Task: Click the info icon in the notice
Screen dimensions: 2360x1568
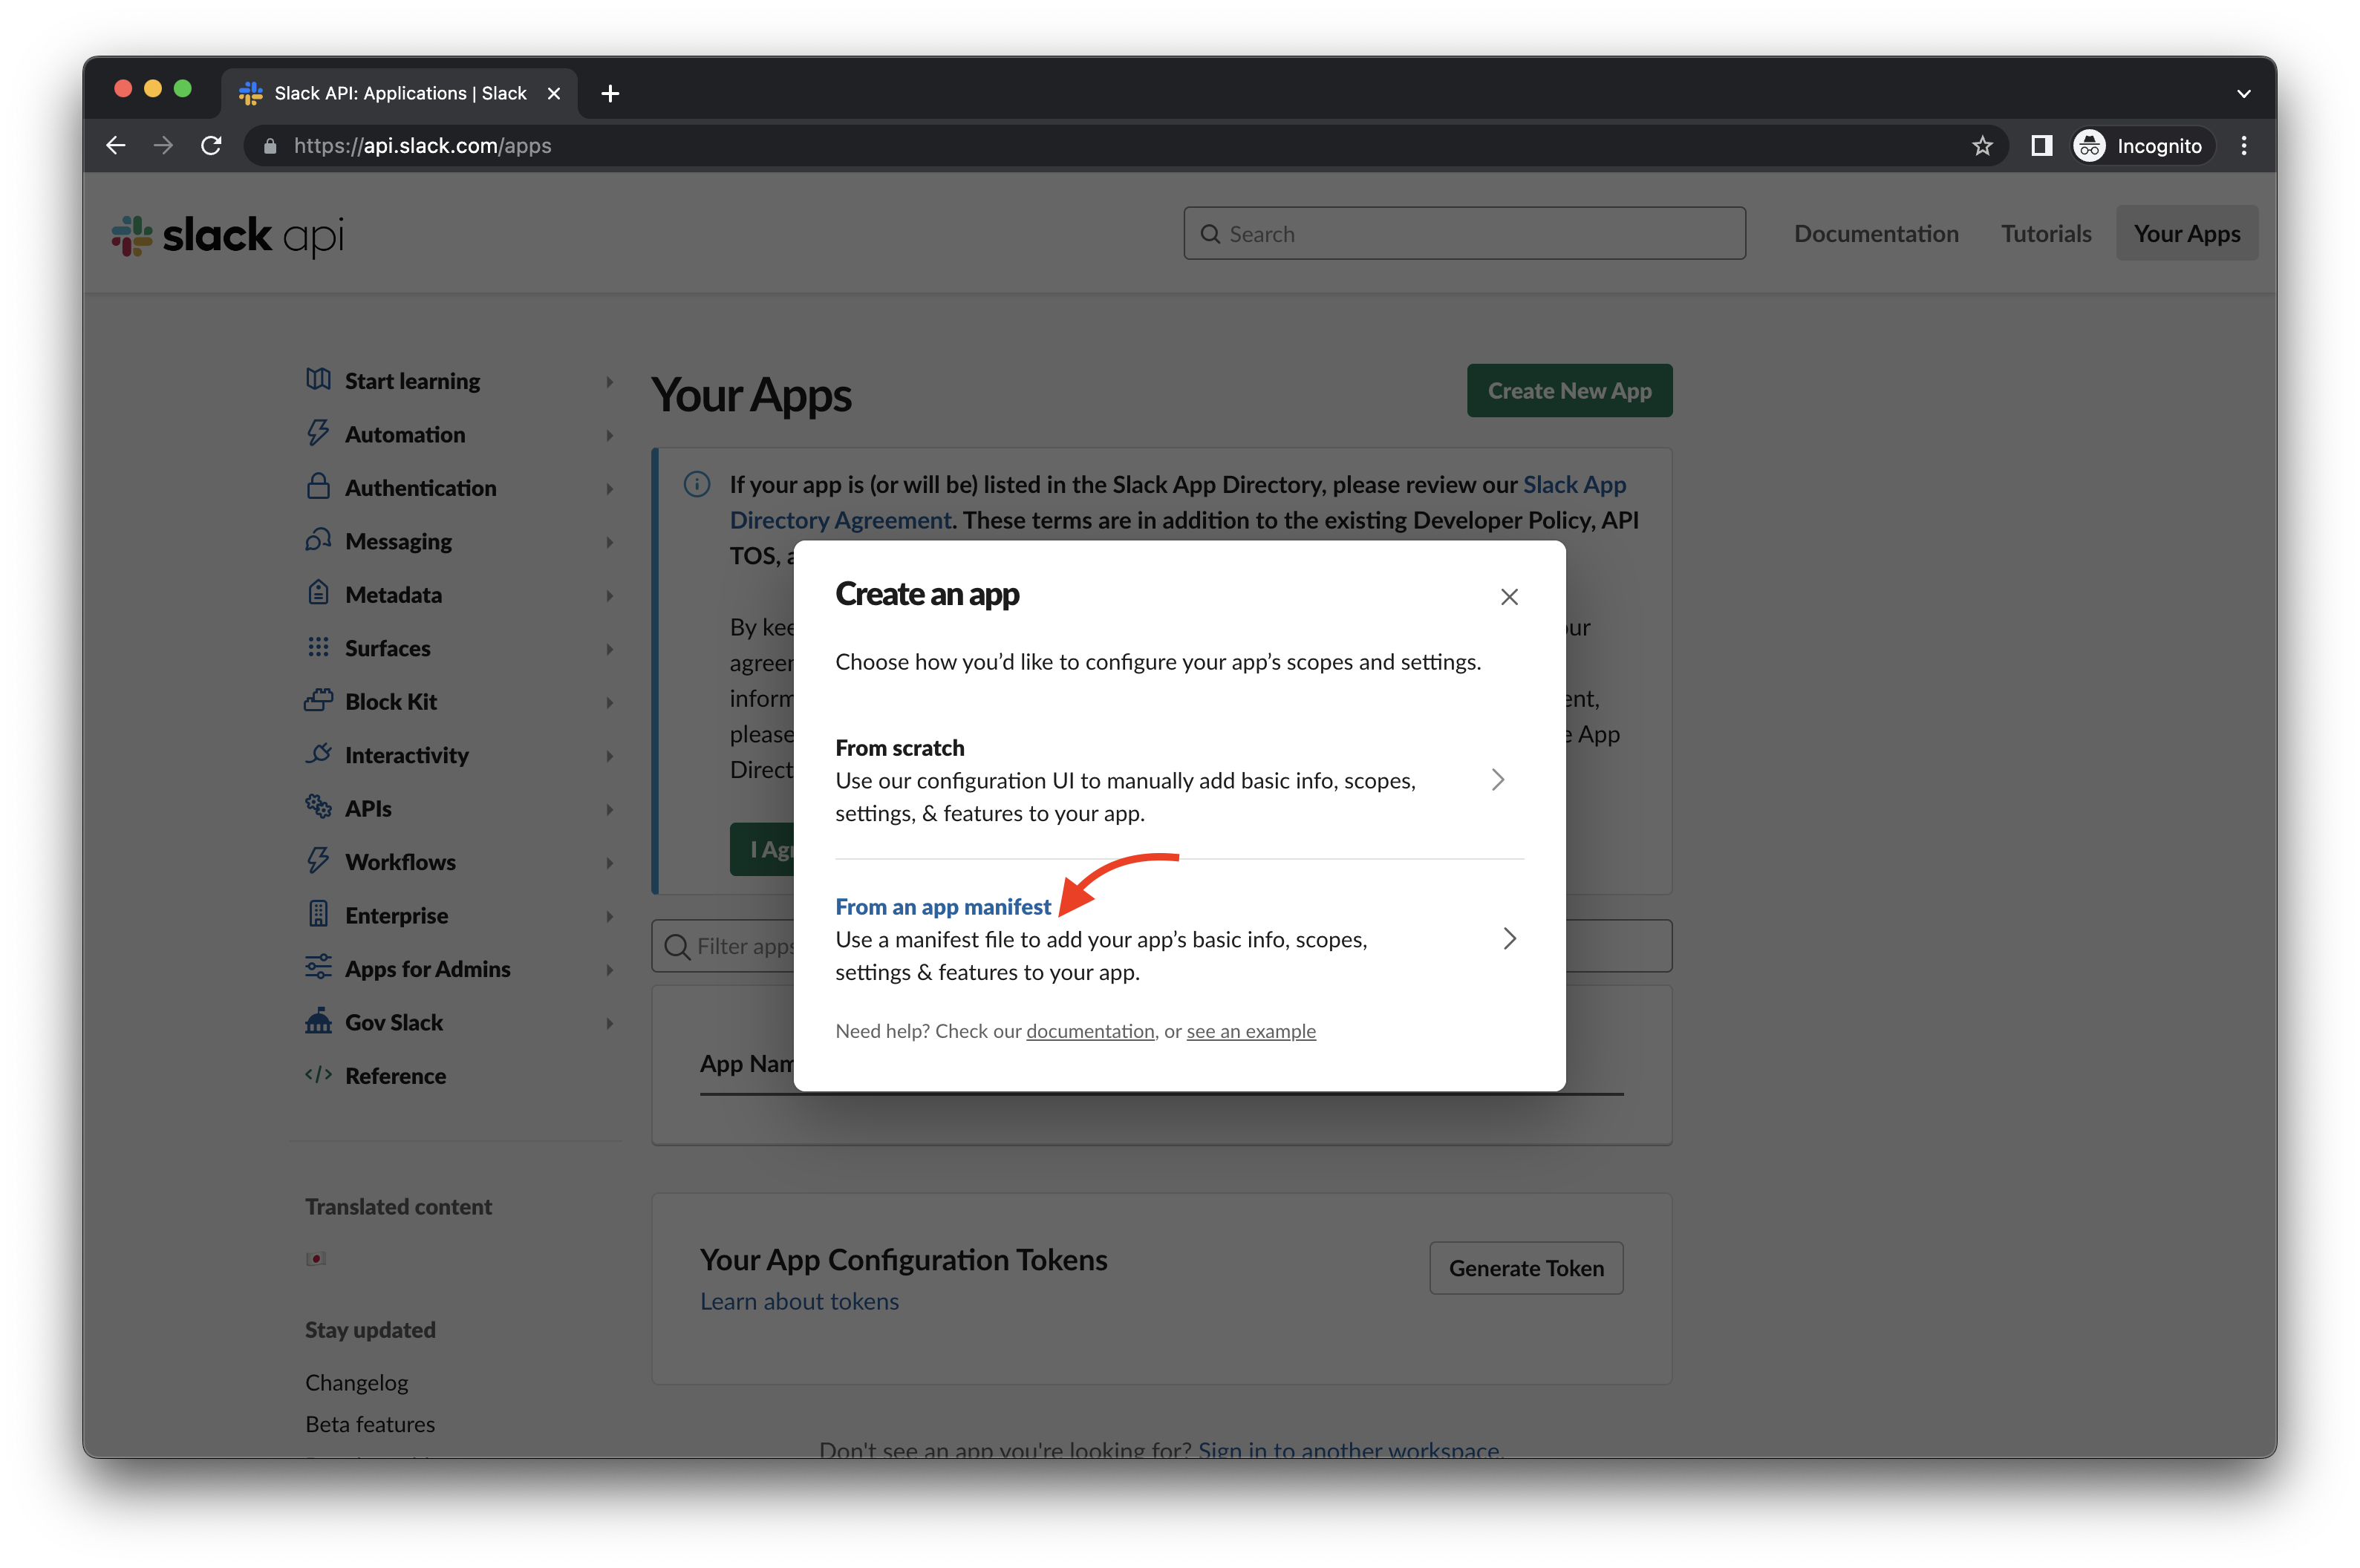Action: point(697,485)
